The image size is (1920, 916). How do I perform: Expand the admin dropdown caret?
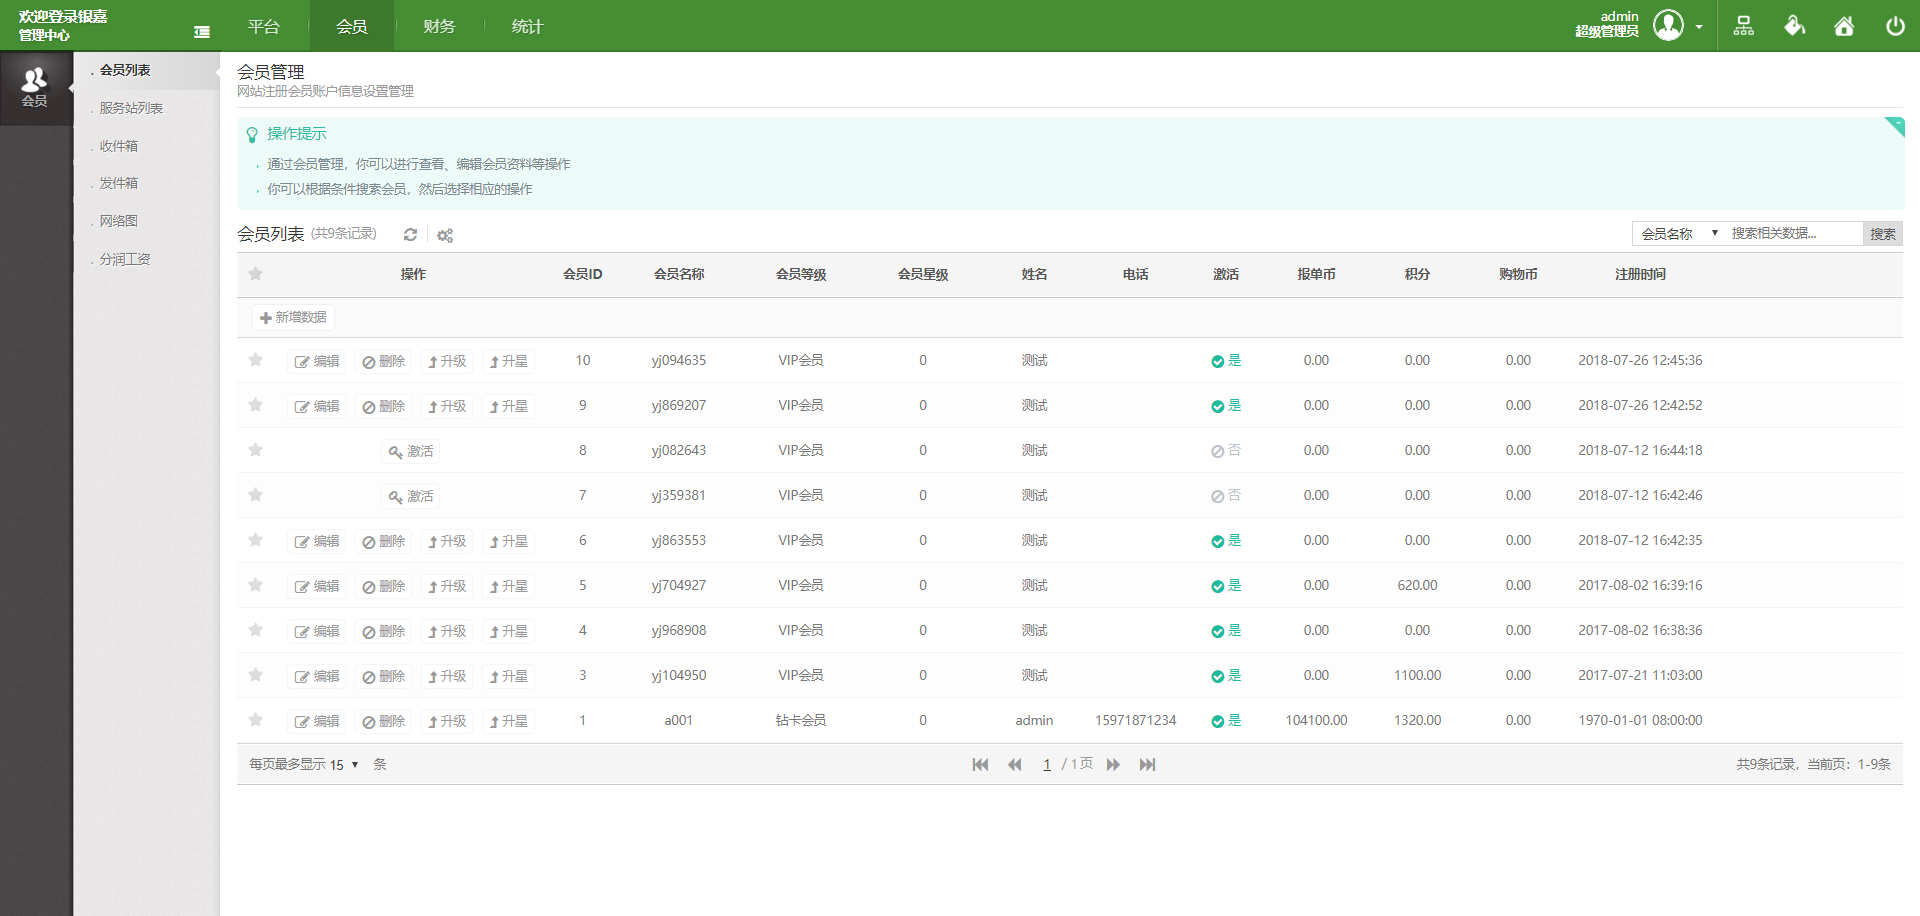click(x=1699, y=27)
